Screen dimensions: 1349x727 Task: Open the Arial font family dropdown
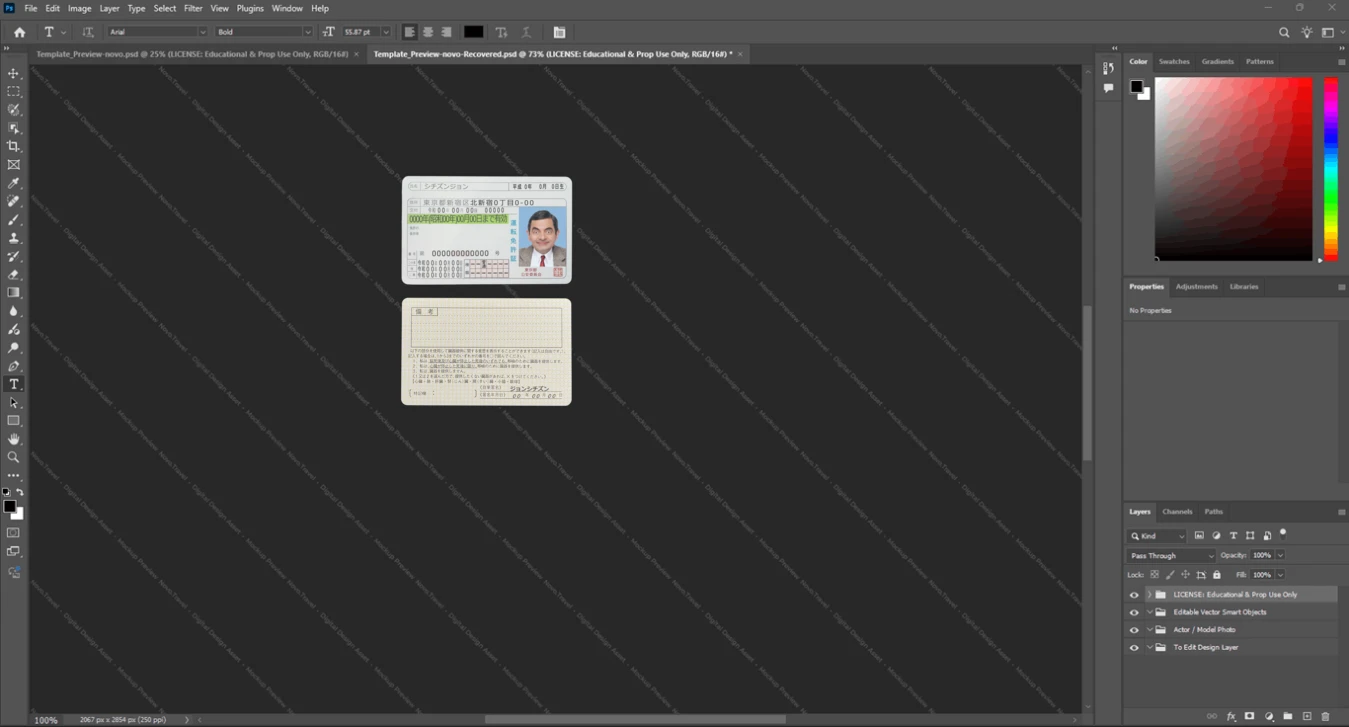(x=157, y=32)
